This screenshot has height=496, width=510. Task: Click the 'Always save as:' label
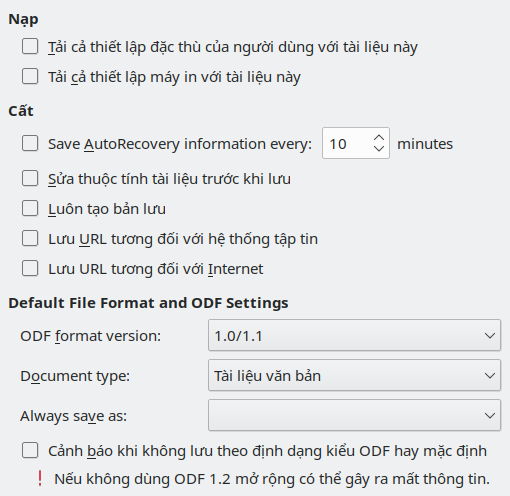pos(74,416)
